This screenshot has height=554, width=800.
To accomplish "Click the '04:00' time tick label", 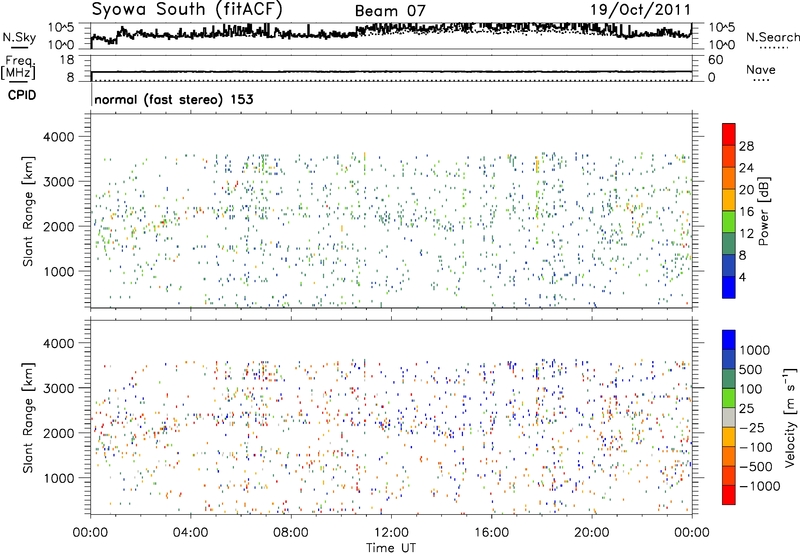I will coord(190,533).
